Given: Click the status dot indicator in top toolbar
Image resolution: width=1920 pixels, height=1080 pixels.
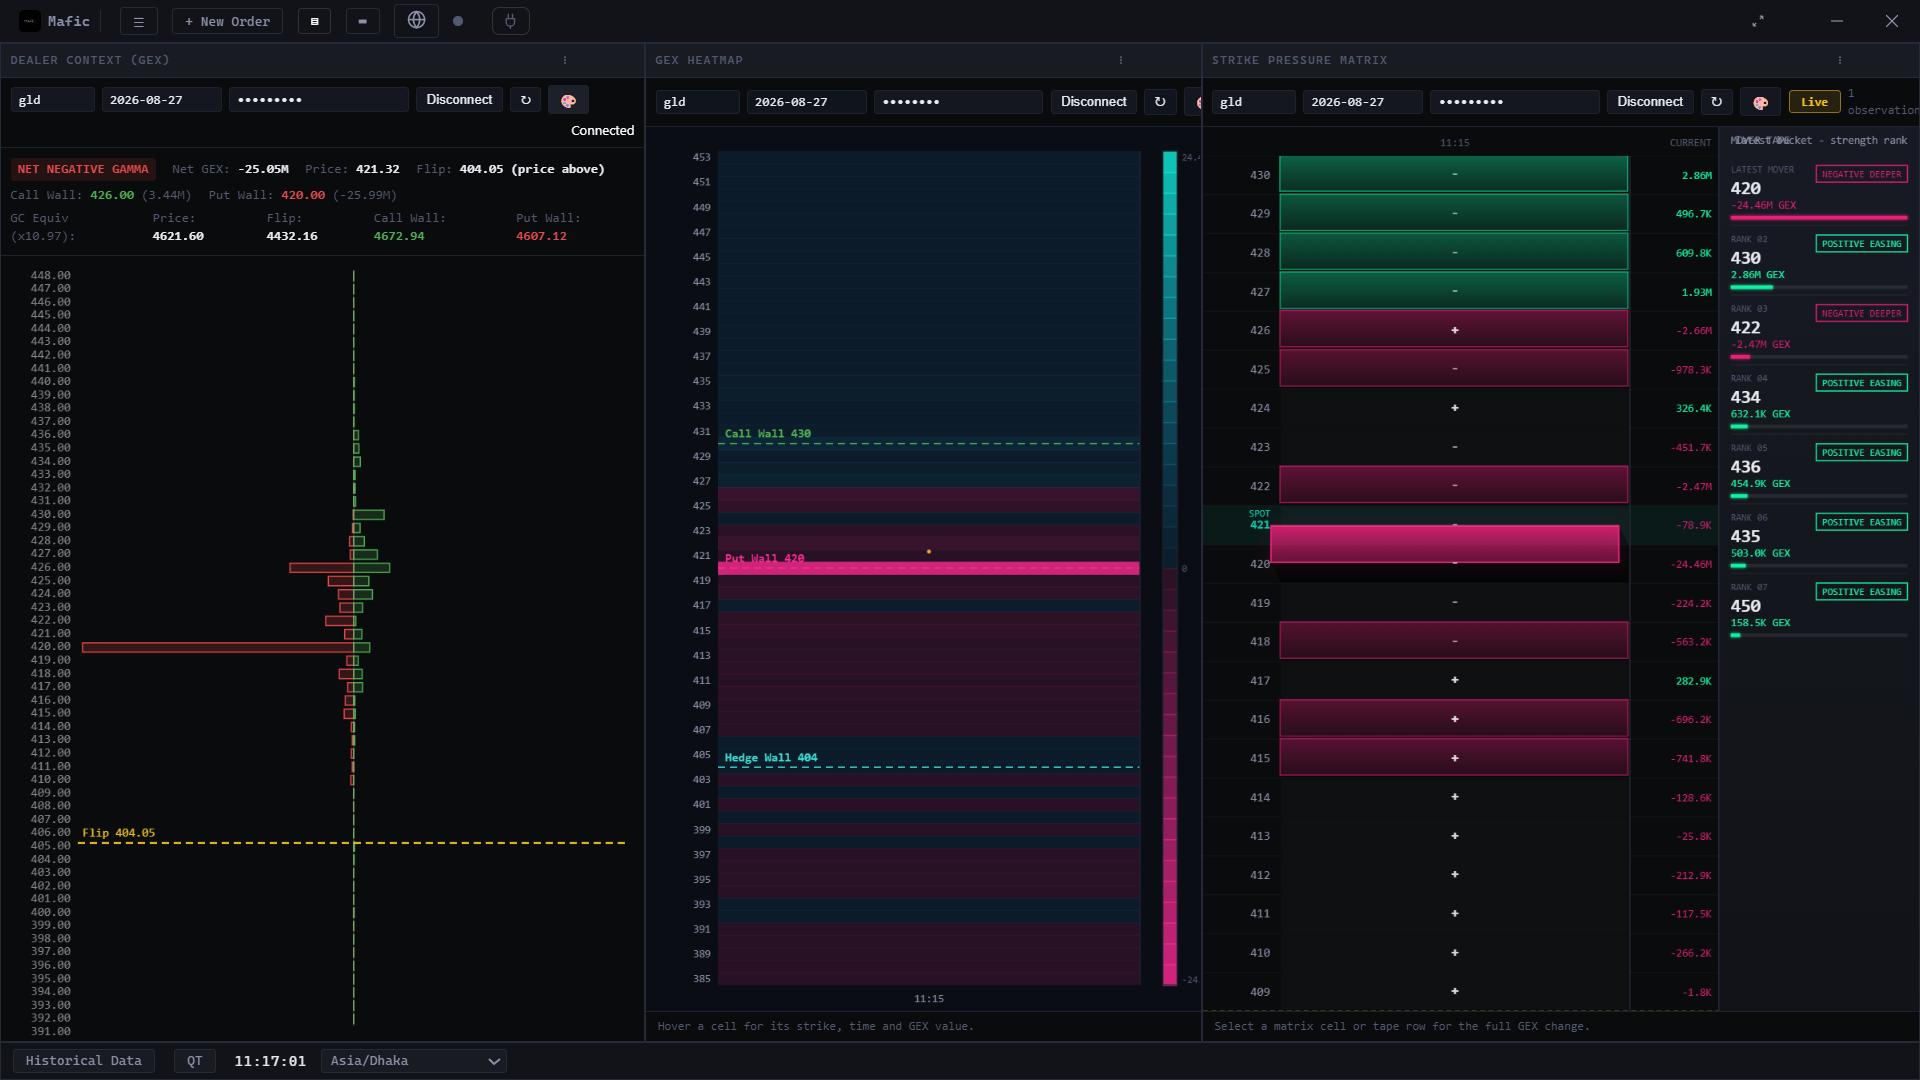Looking at the screenshot, I should click(458, 21).
